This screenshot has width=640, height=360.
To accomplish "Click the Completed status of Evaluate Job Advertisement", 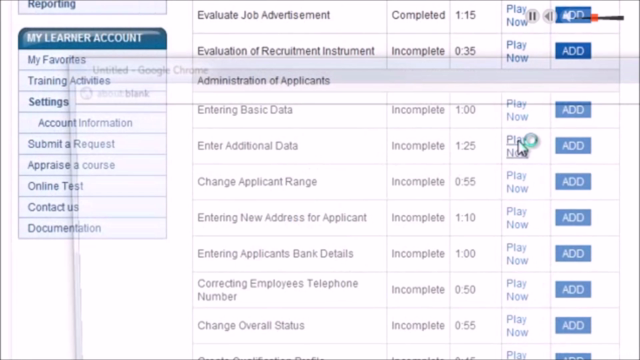I will tap(418, 15).
